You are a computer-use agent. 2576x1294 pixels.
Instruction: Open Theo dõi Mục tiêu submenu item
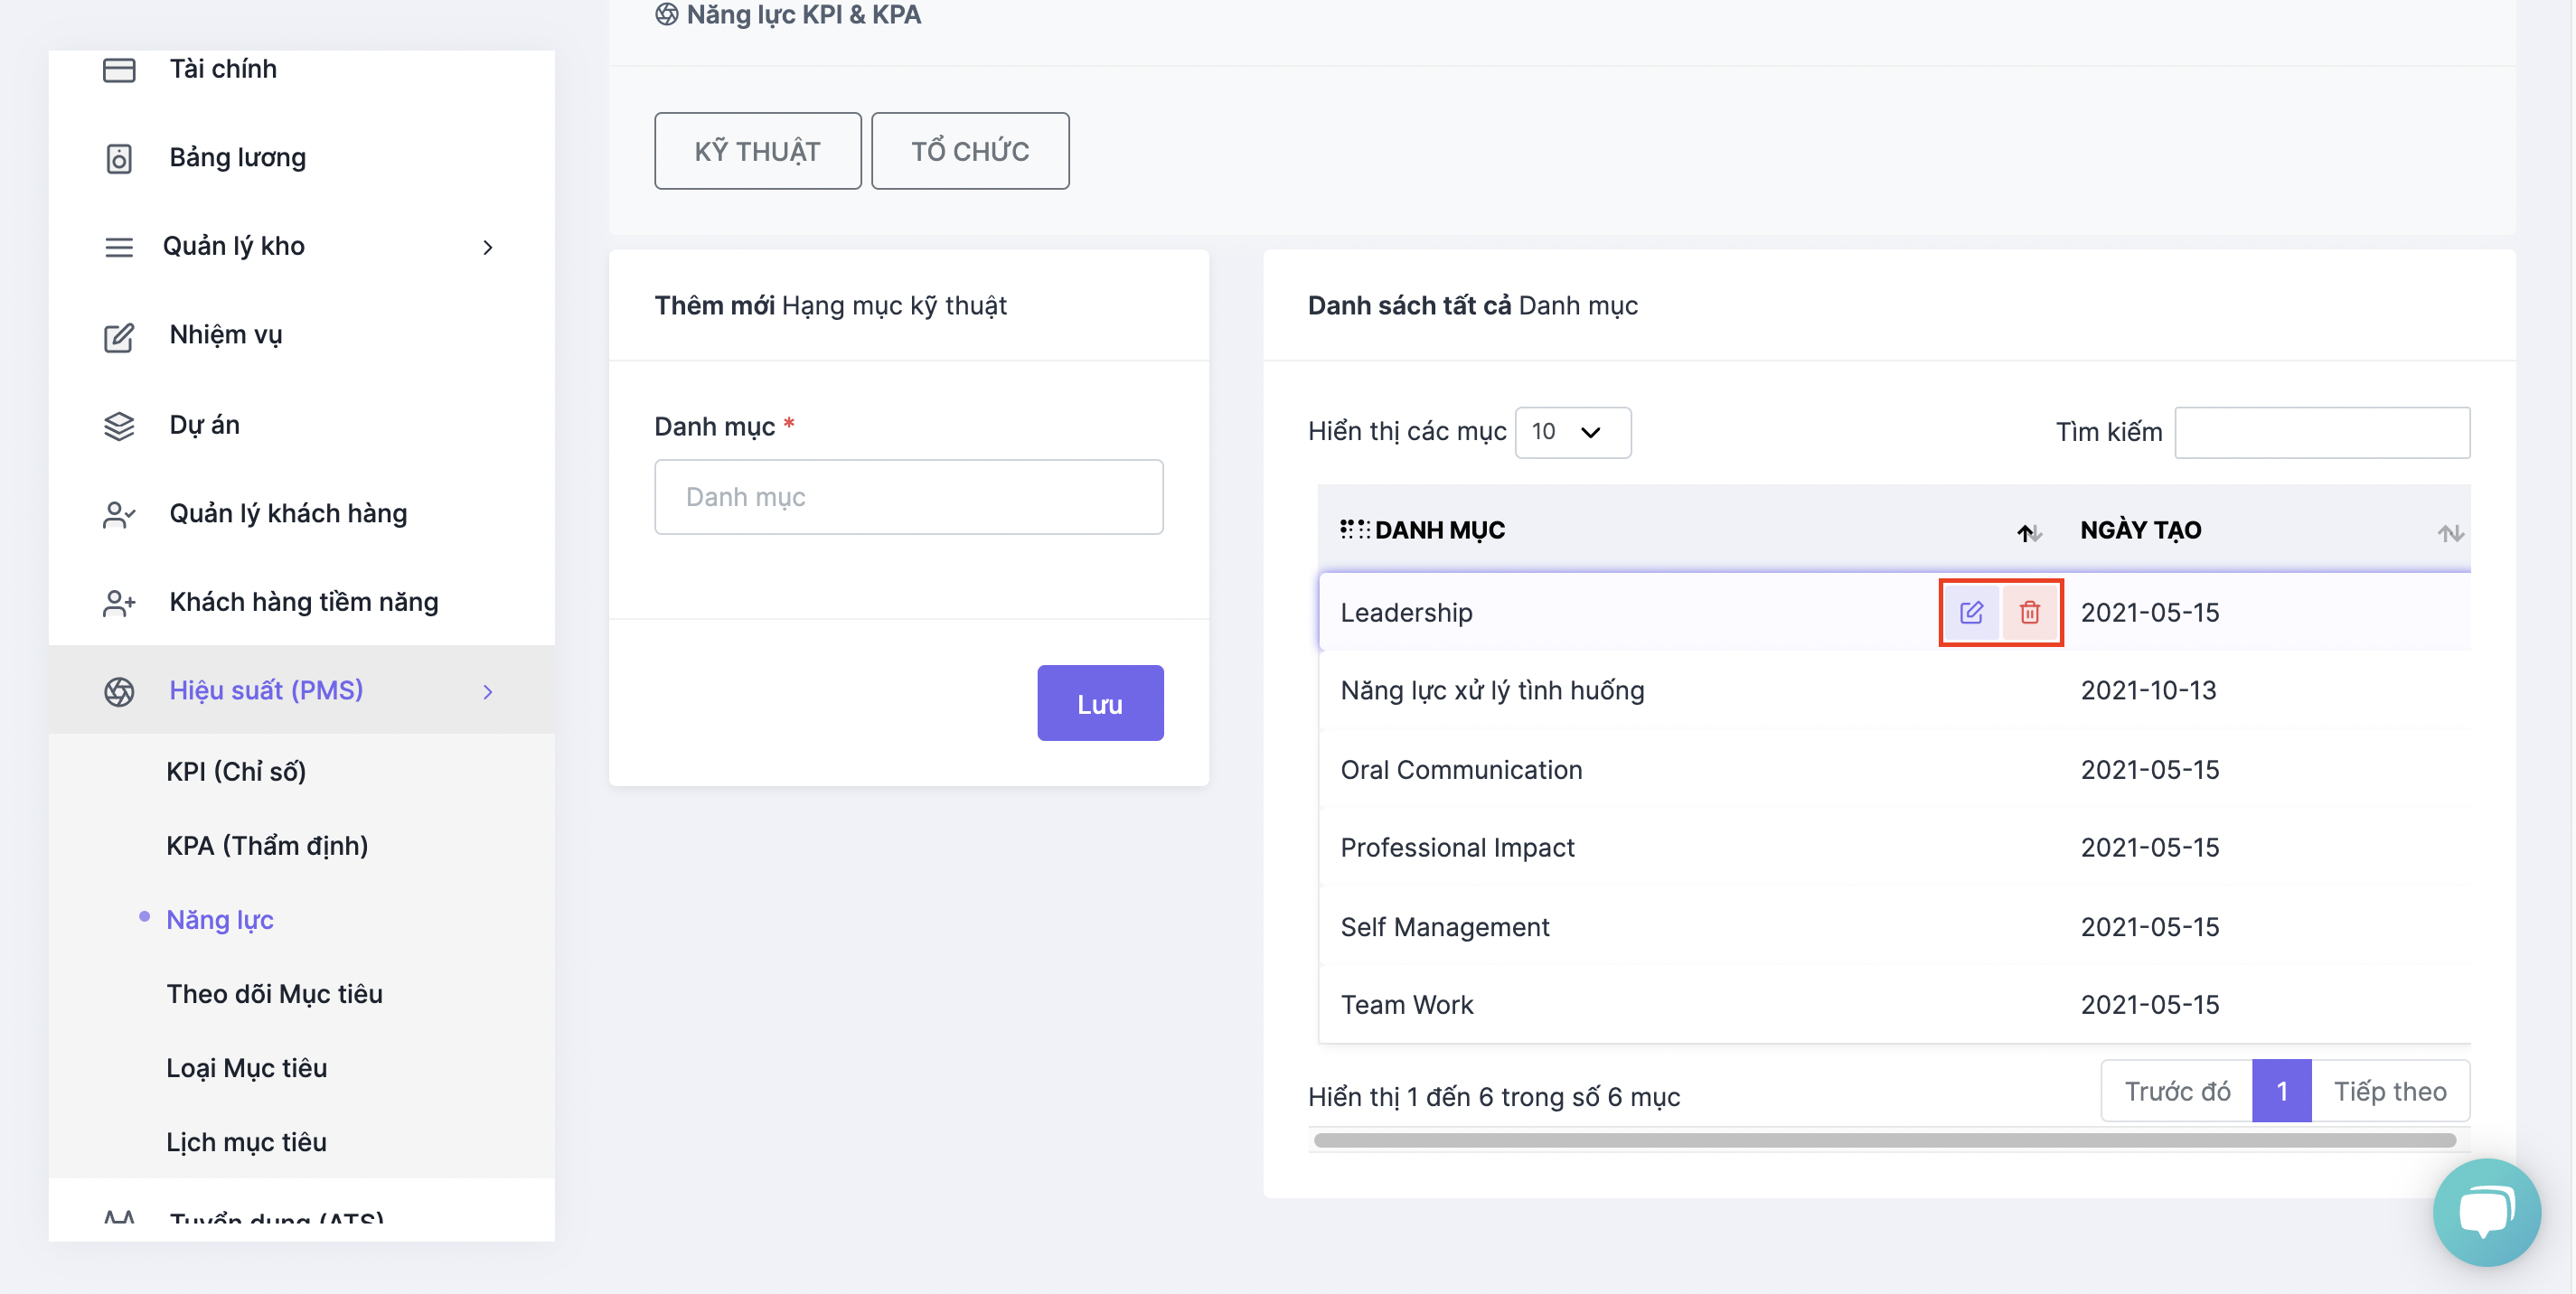pos(274,993)
